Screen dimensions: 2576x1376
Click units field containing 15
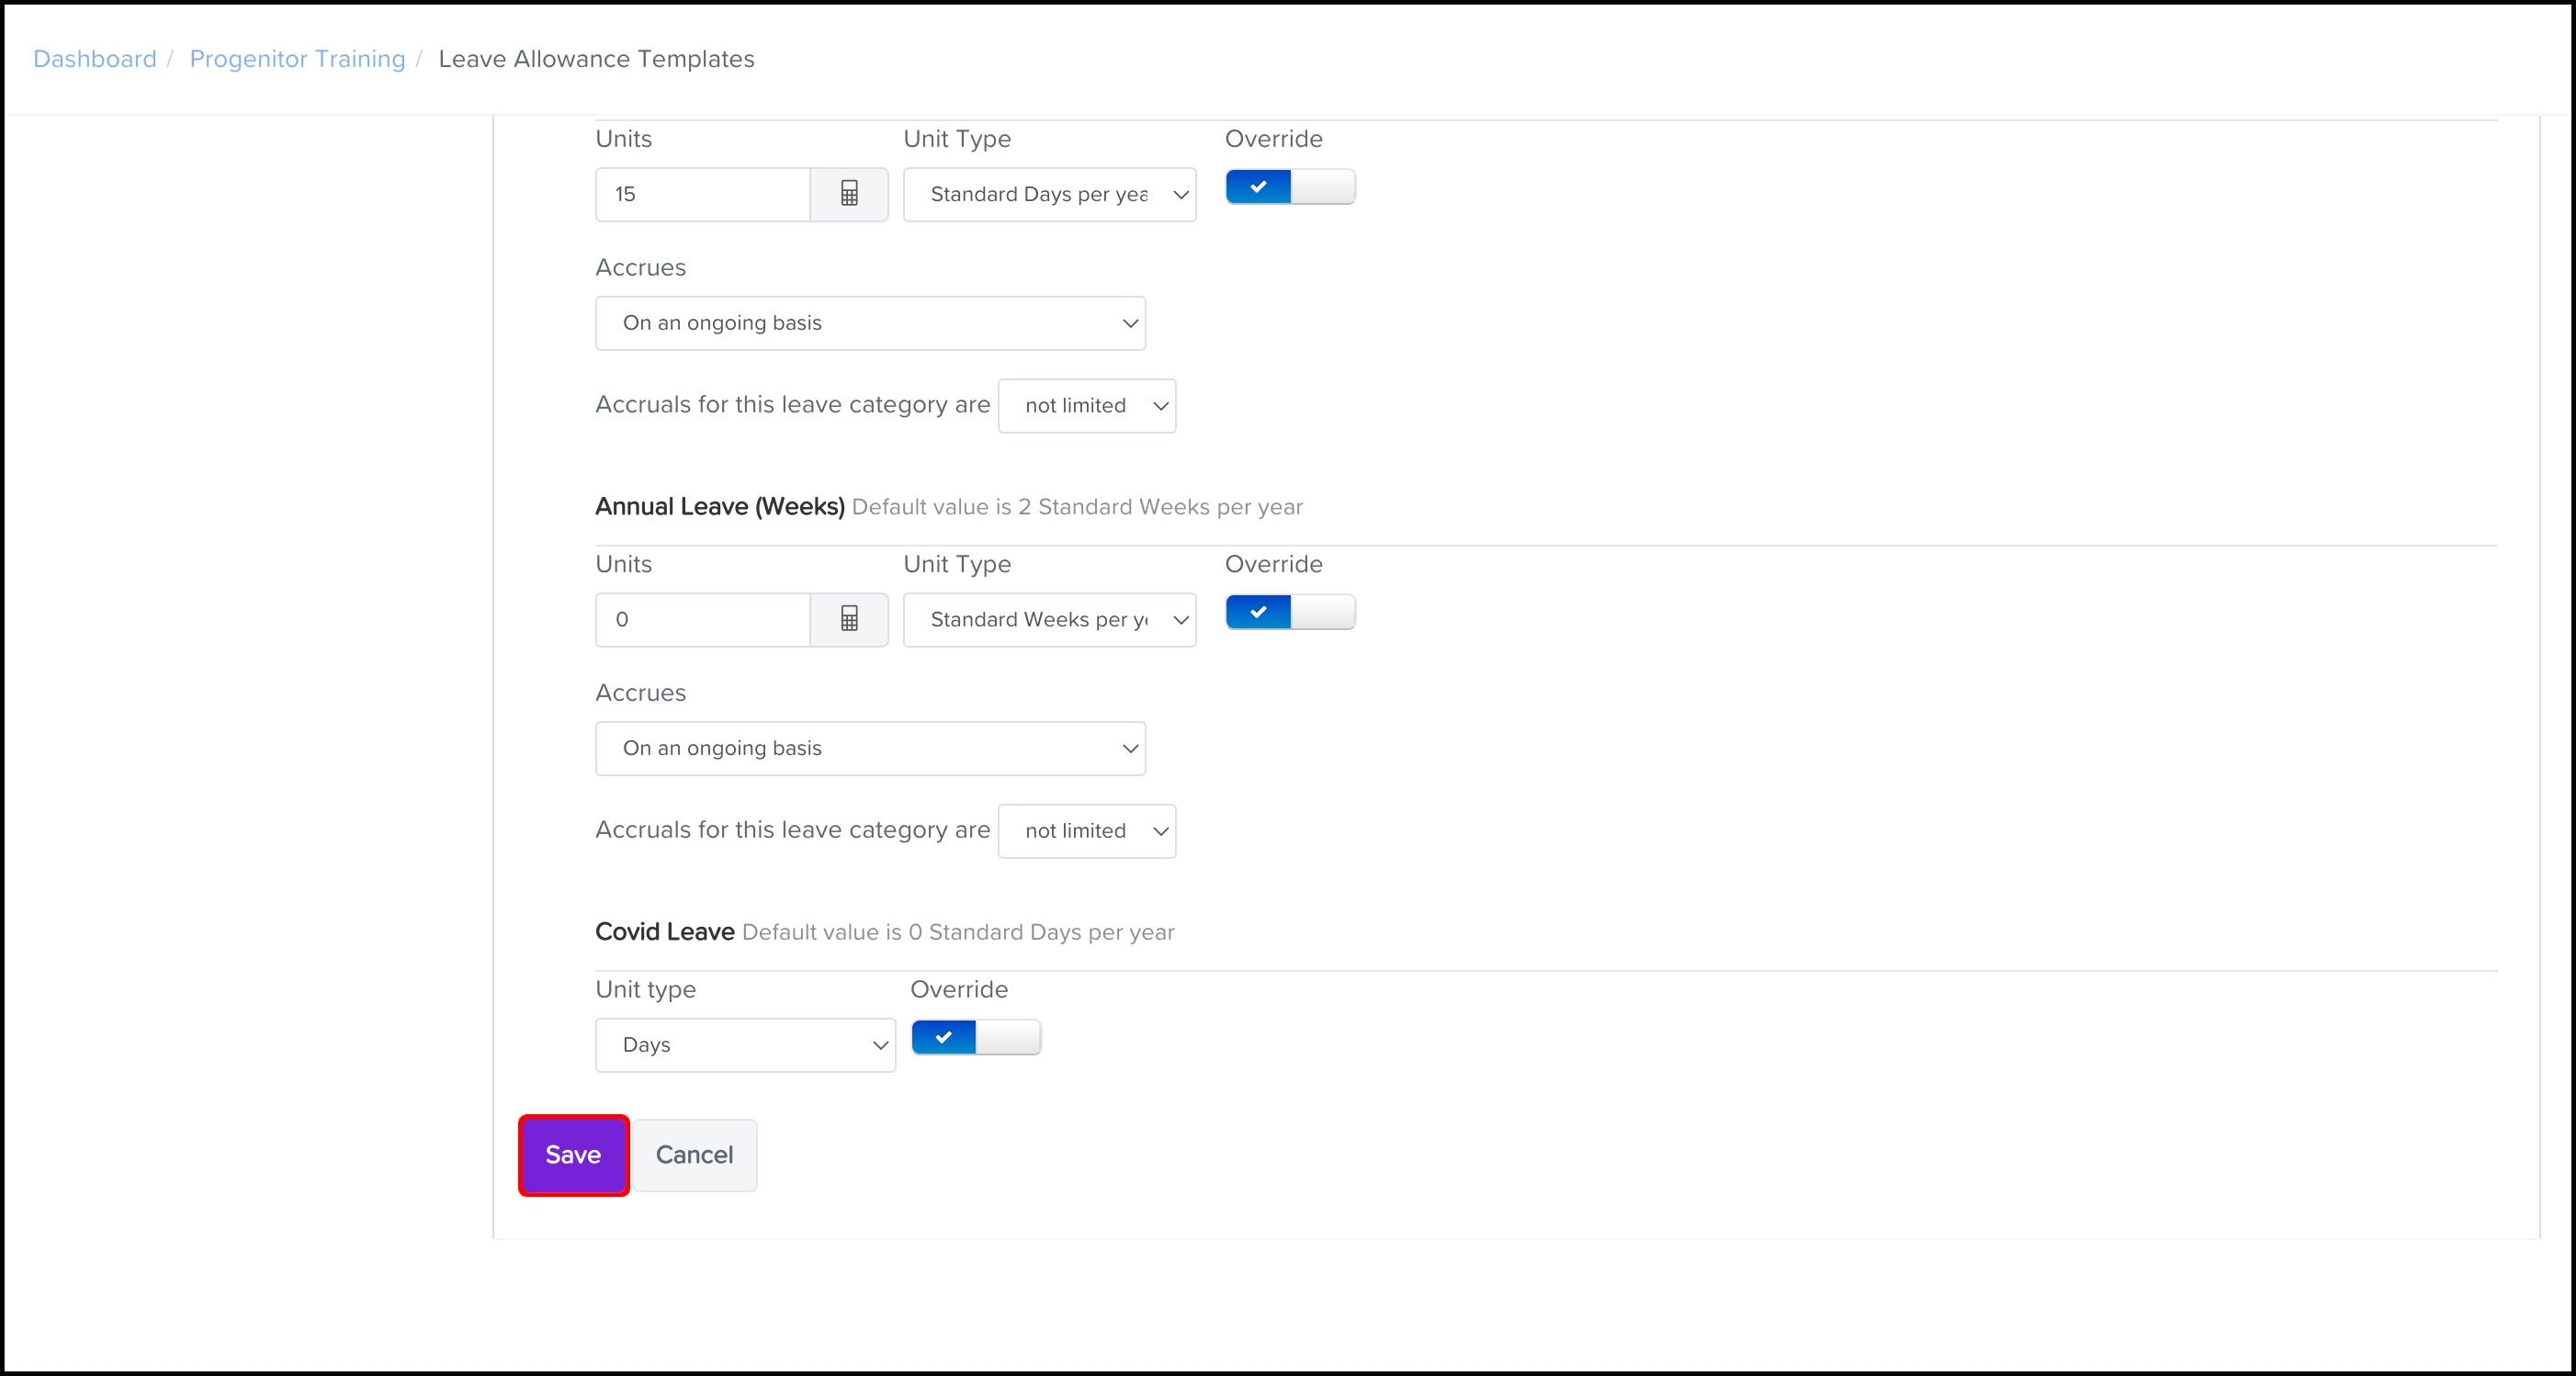tap(702, 194)
